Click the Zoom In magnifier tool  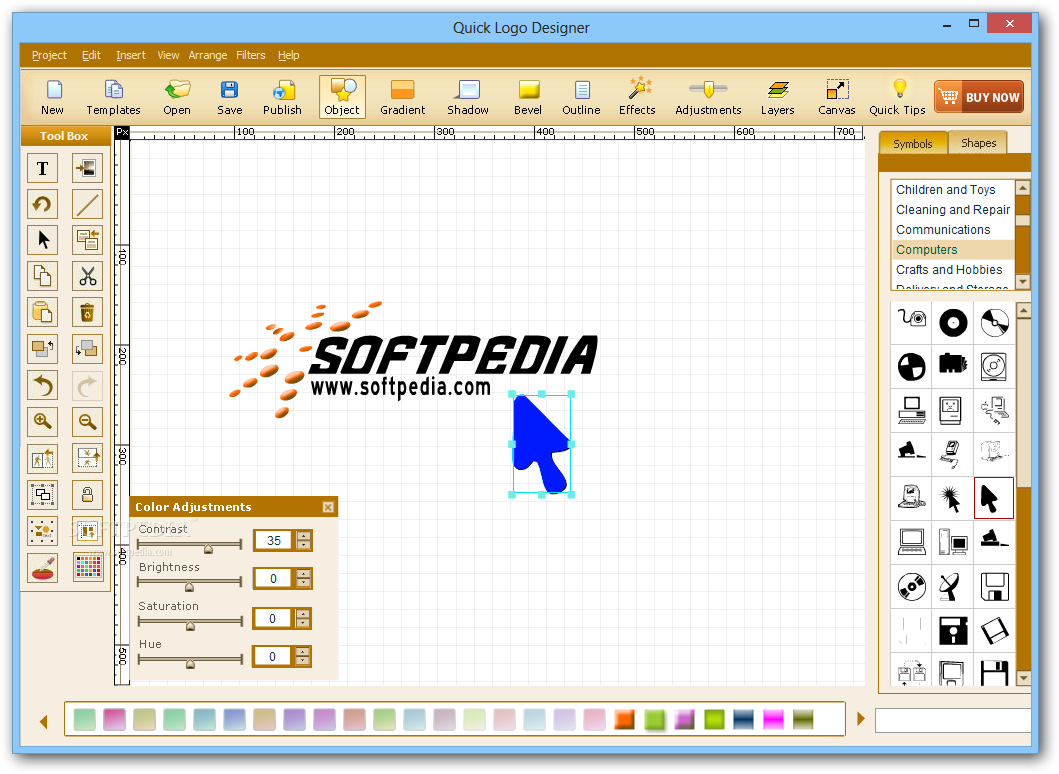43,421
